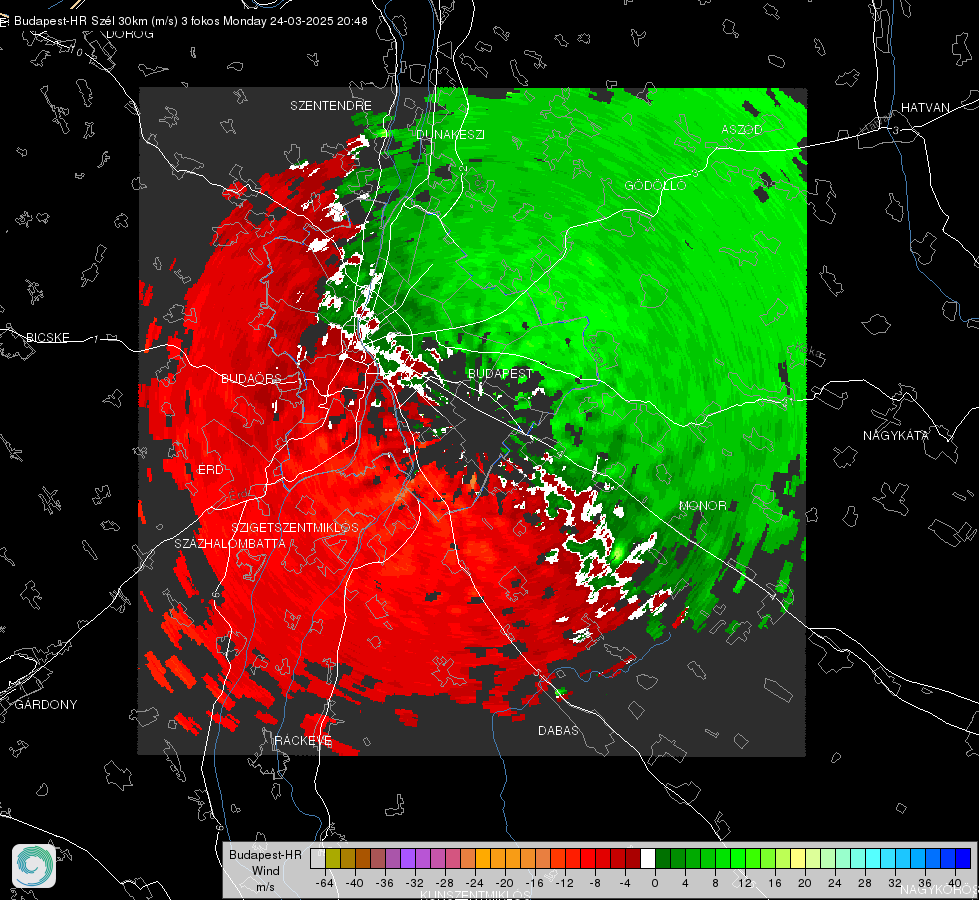
Task: Click the -40 legend value
Action: point(355,883)
